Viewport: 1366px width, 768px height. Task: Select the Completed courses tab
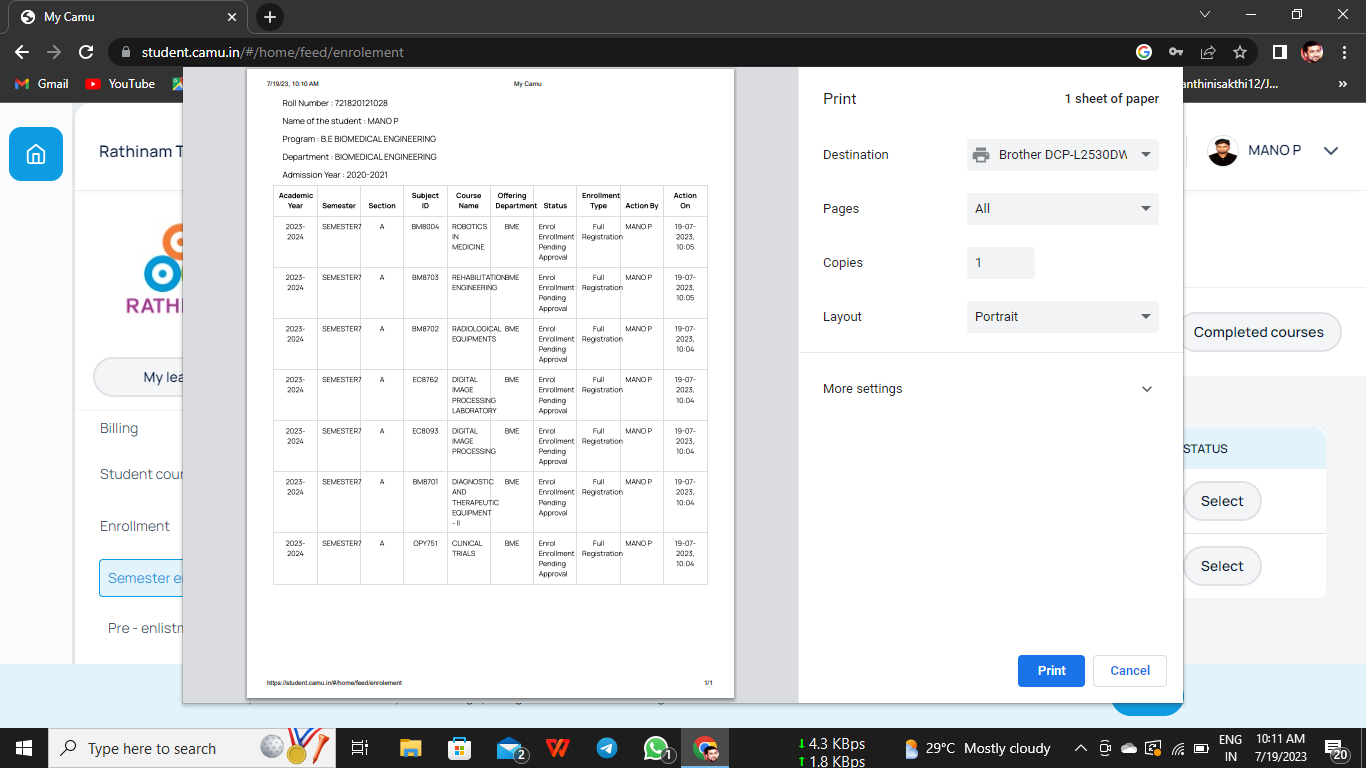pyautogui.click(x=1258, y=332)
